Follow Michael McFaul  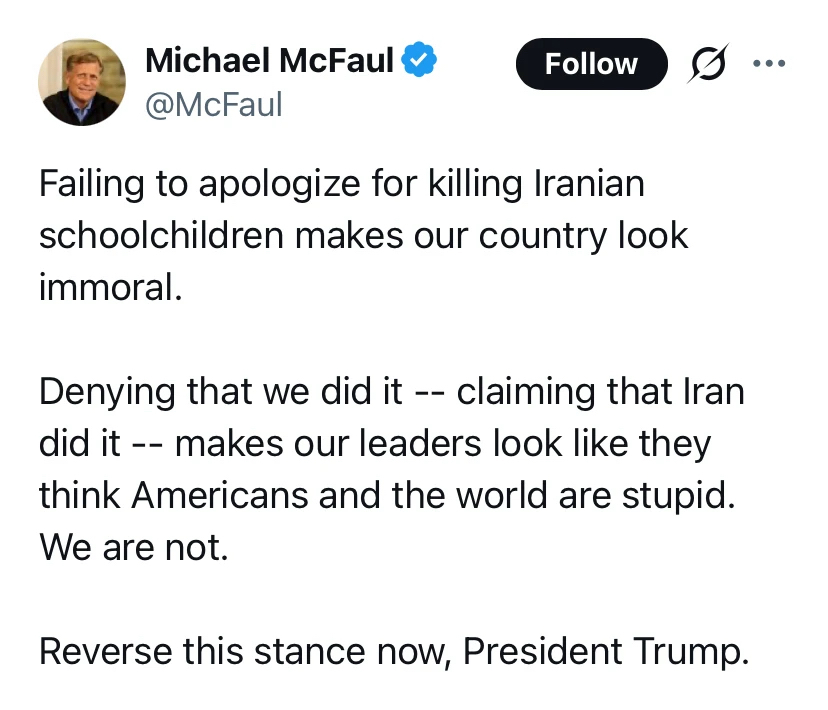point(590,63)
